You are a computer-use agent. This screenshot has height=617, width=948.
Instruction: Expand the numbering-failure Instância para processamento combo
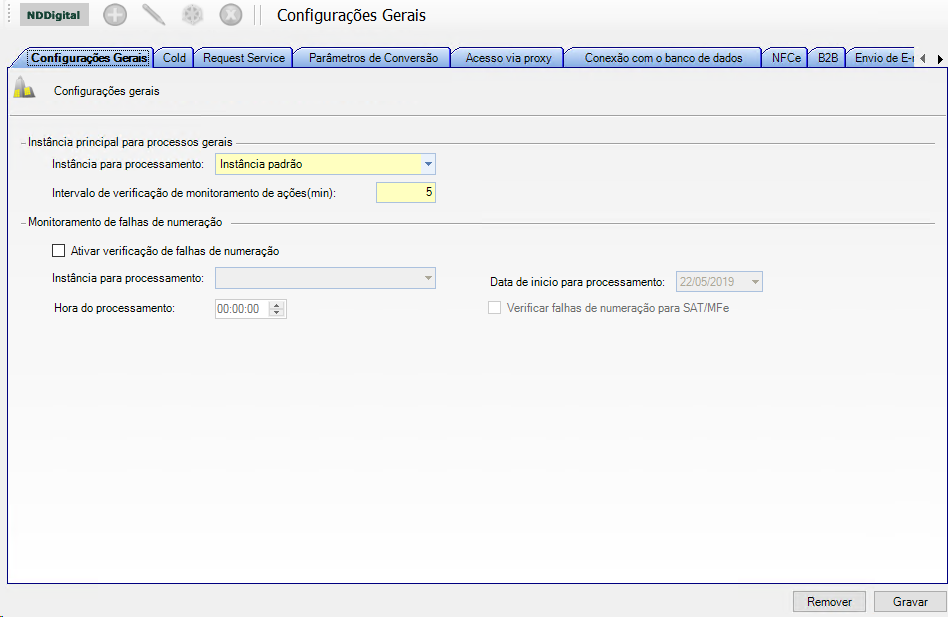tap(427, 278)
